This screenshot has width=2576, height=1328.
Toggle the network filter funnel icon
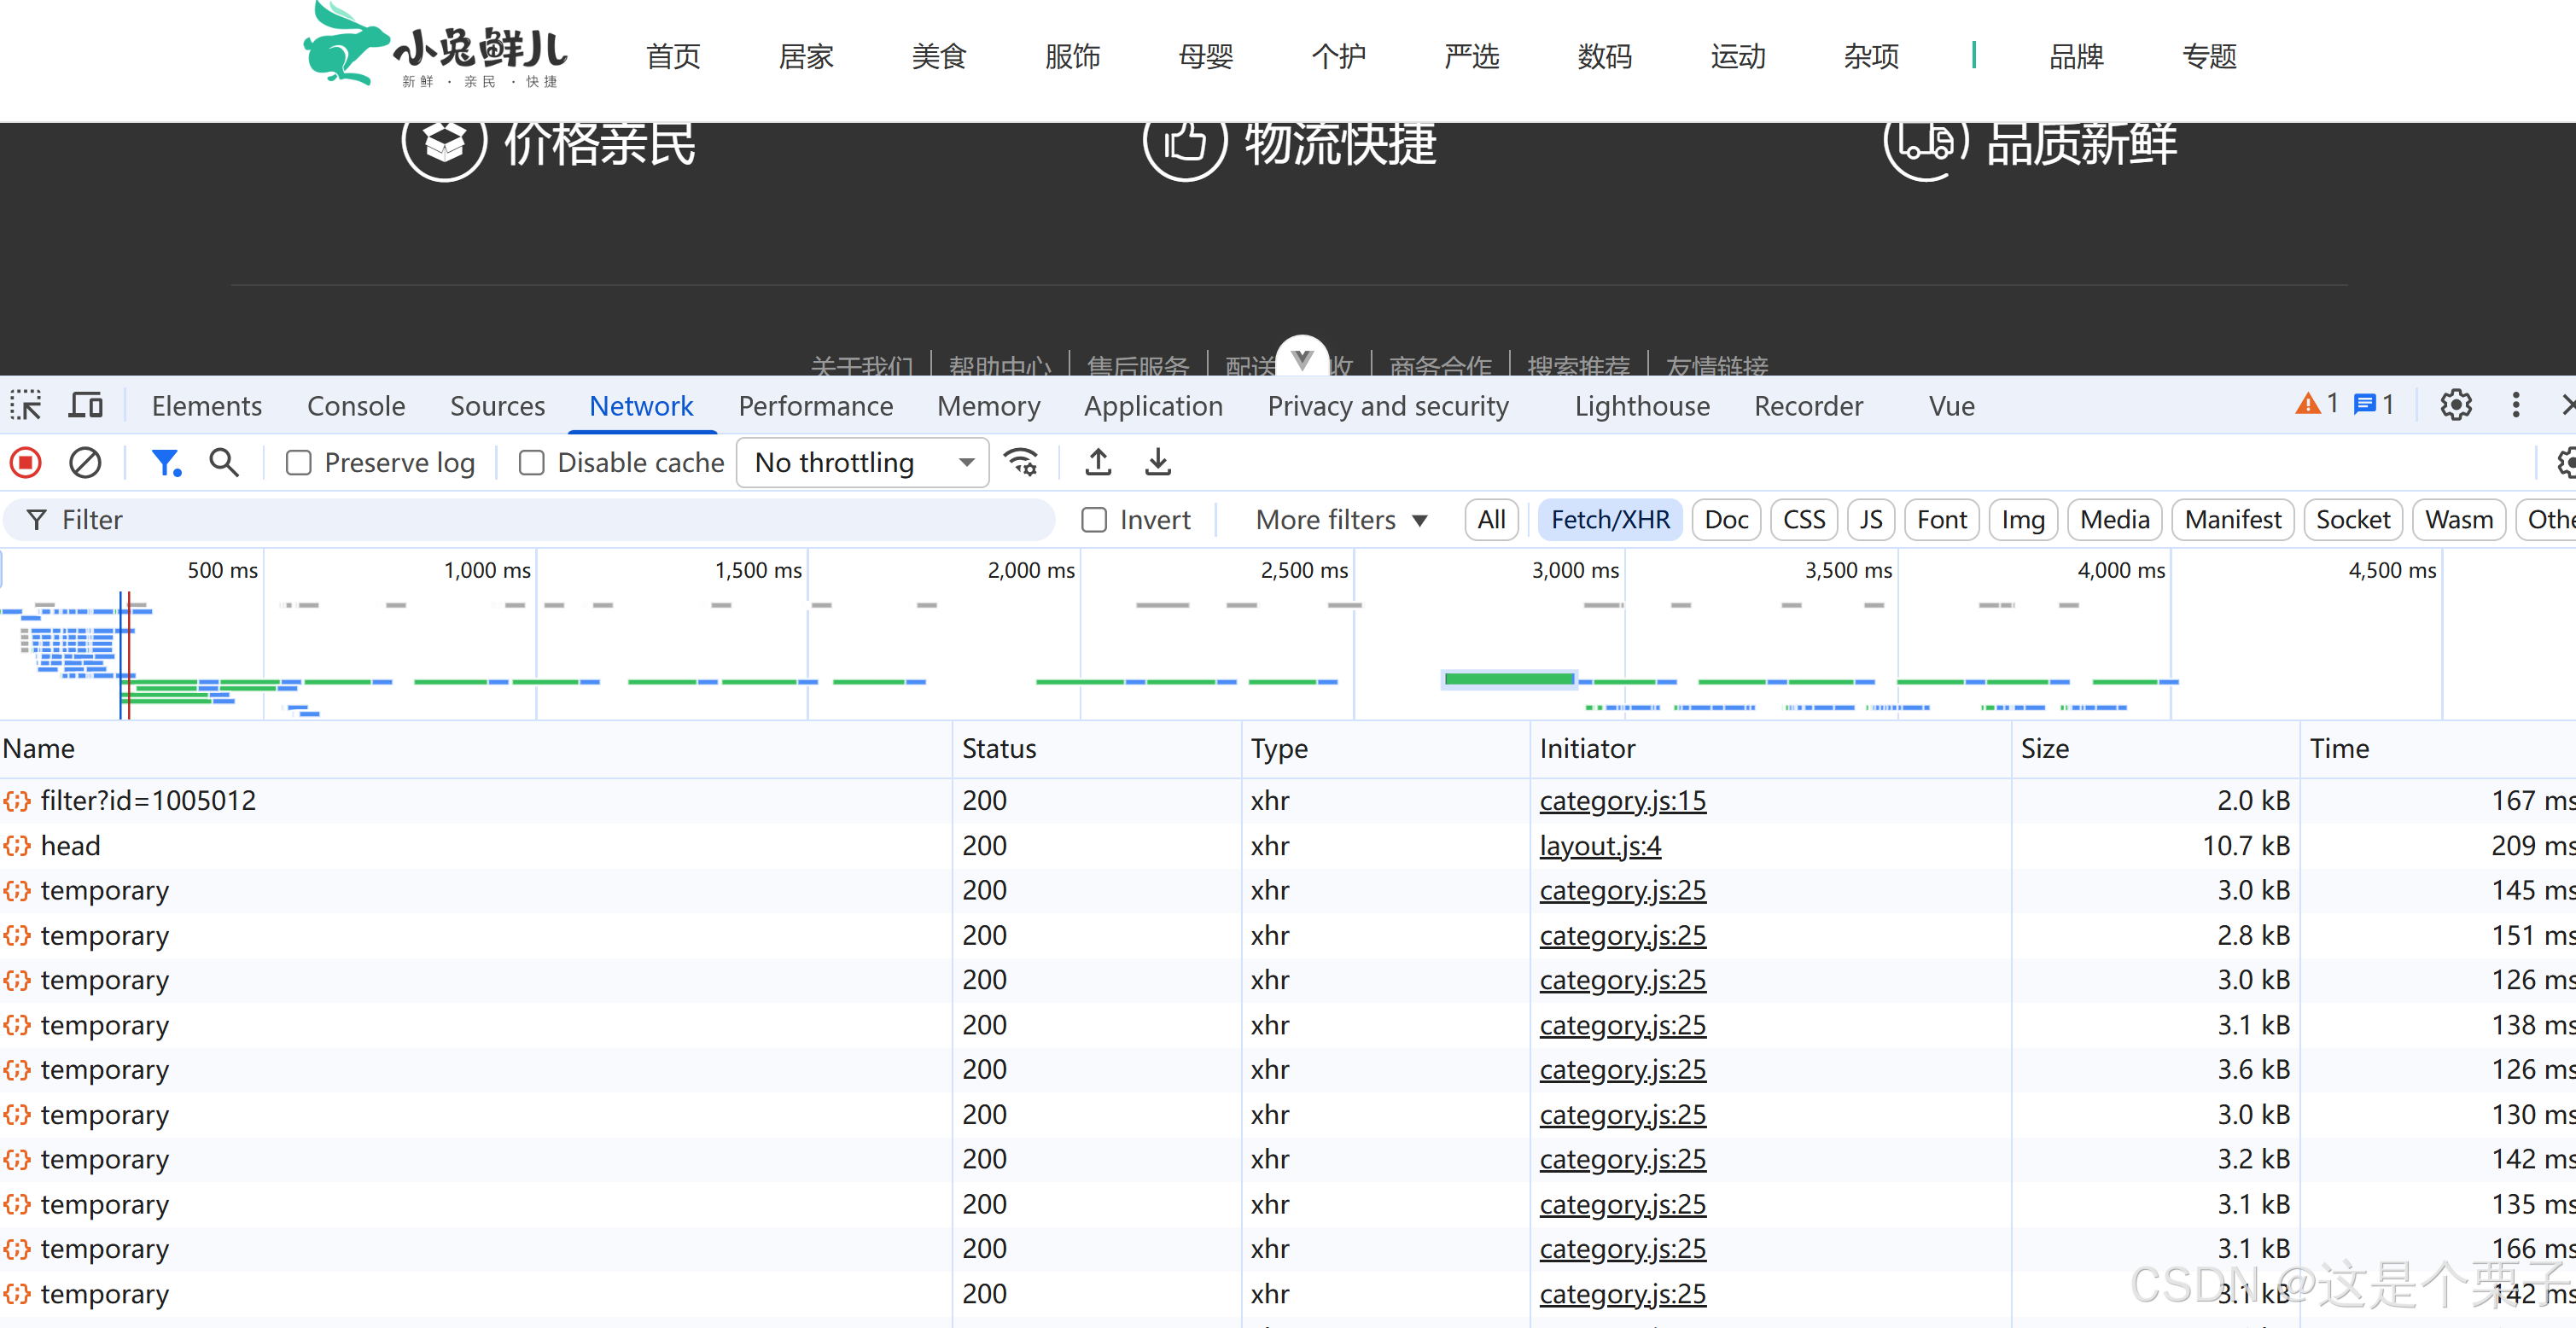tap(165, 462)
